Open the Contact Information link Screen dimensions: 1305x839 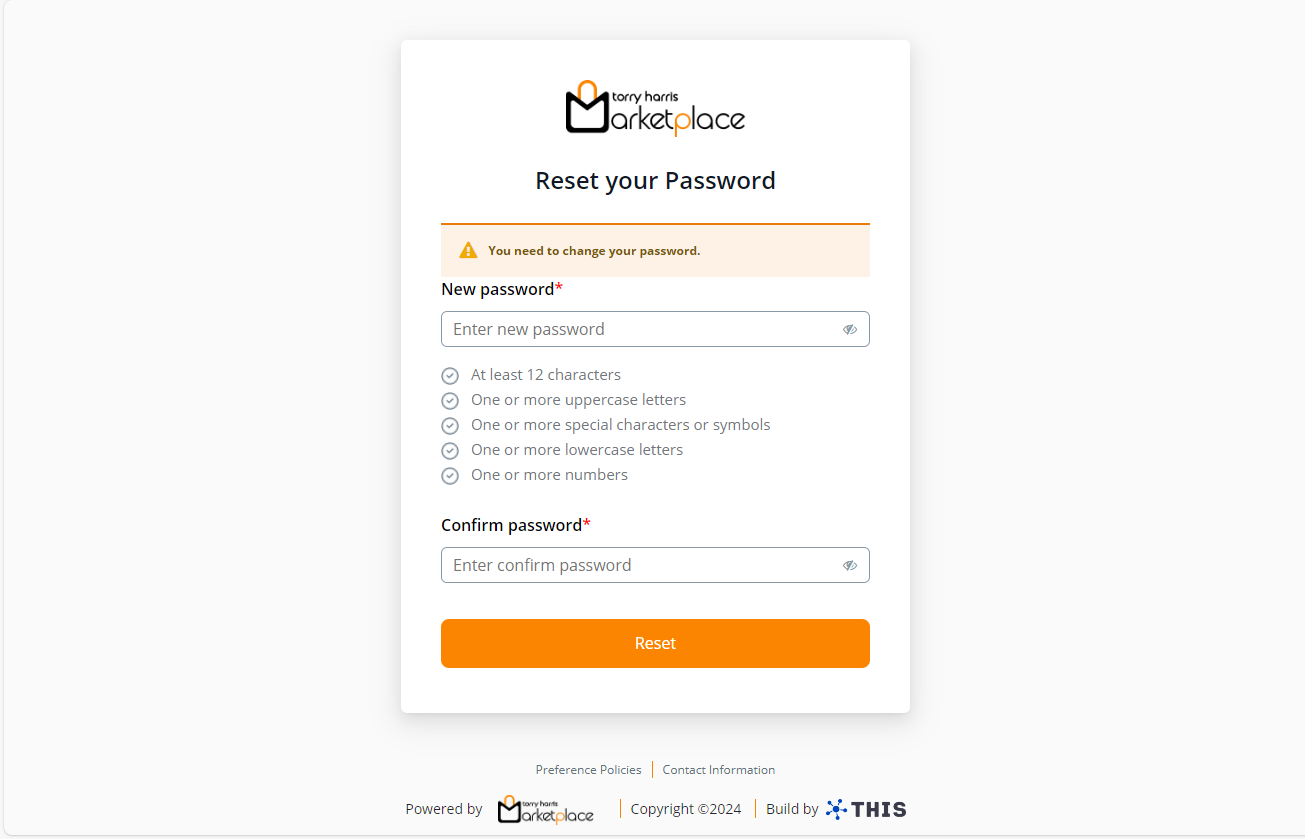pos(719,770)
